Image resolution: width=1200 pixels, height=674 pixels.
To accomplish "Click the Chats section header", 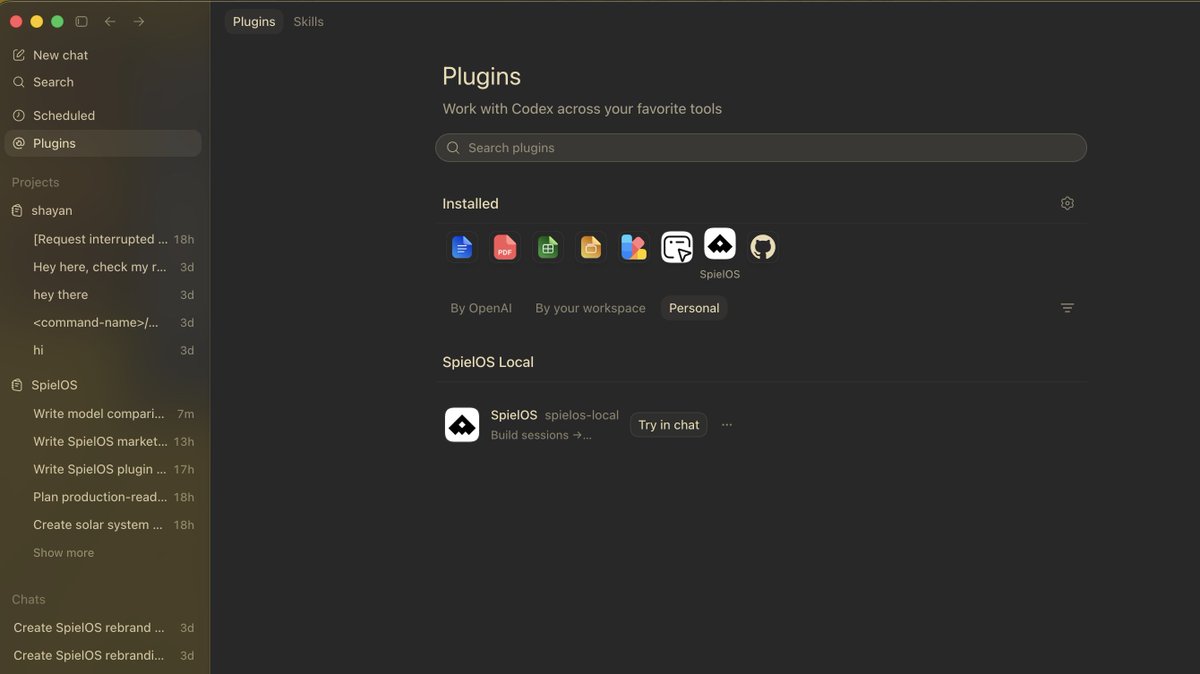I will click(28, 599).
